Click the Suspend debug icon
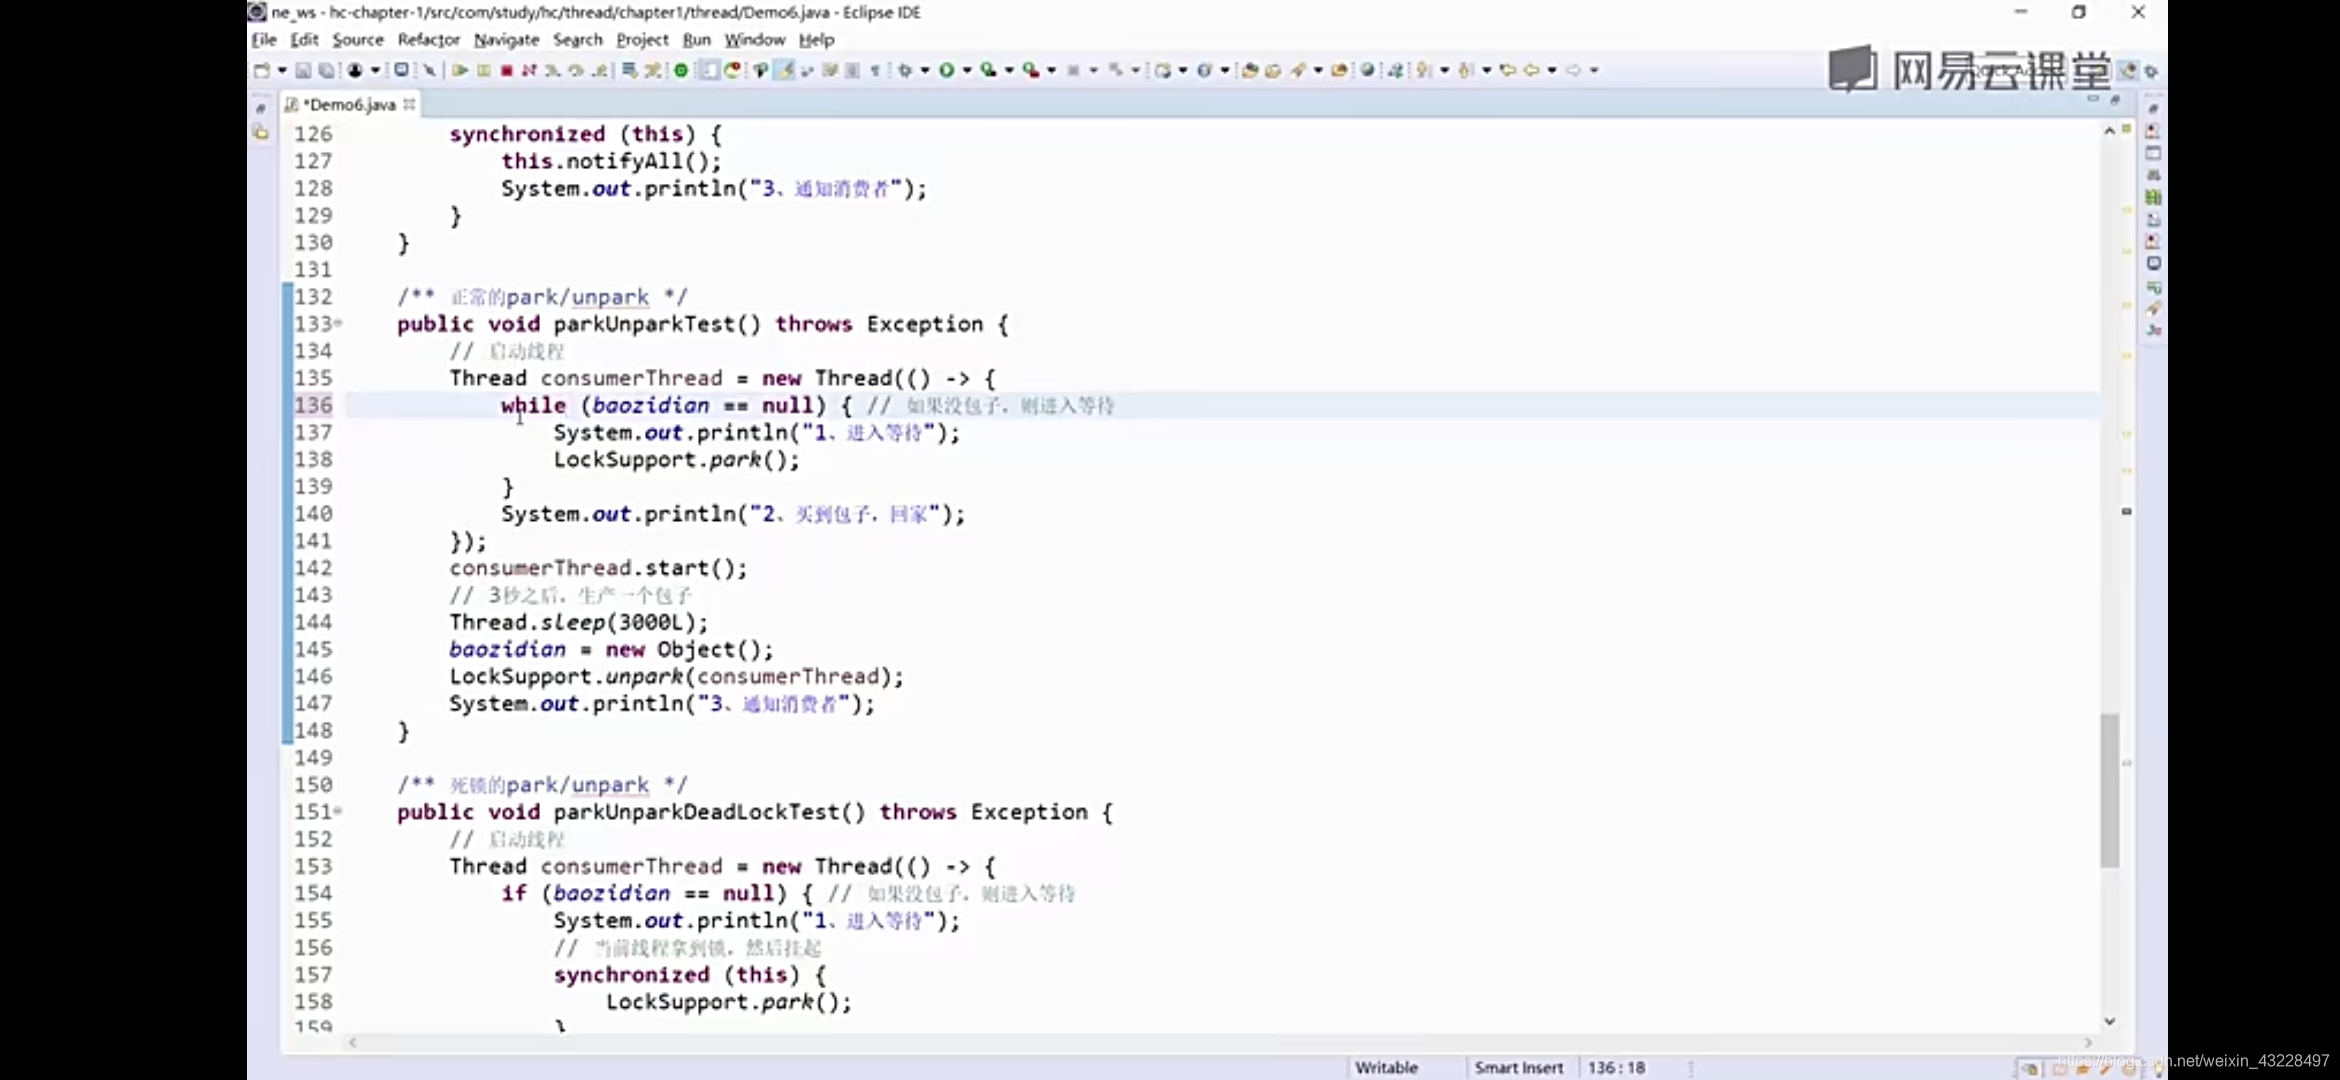2340x1080 pixels. tap(483, 70)
